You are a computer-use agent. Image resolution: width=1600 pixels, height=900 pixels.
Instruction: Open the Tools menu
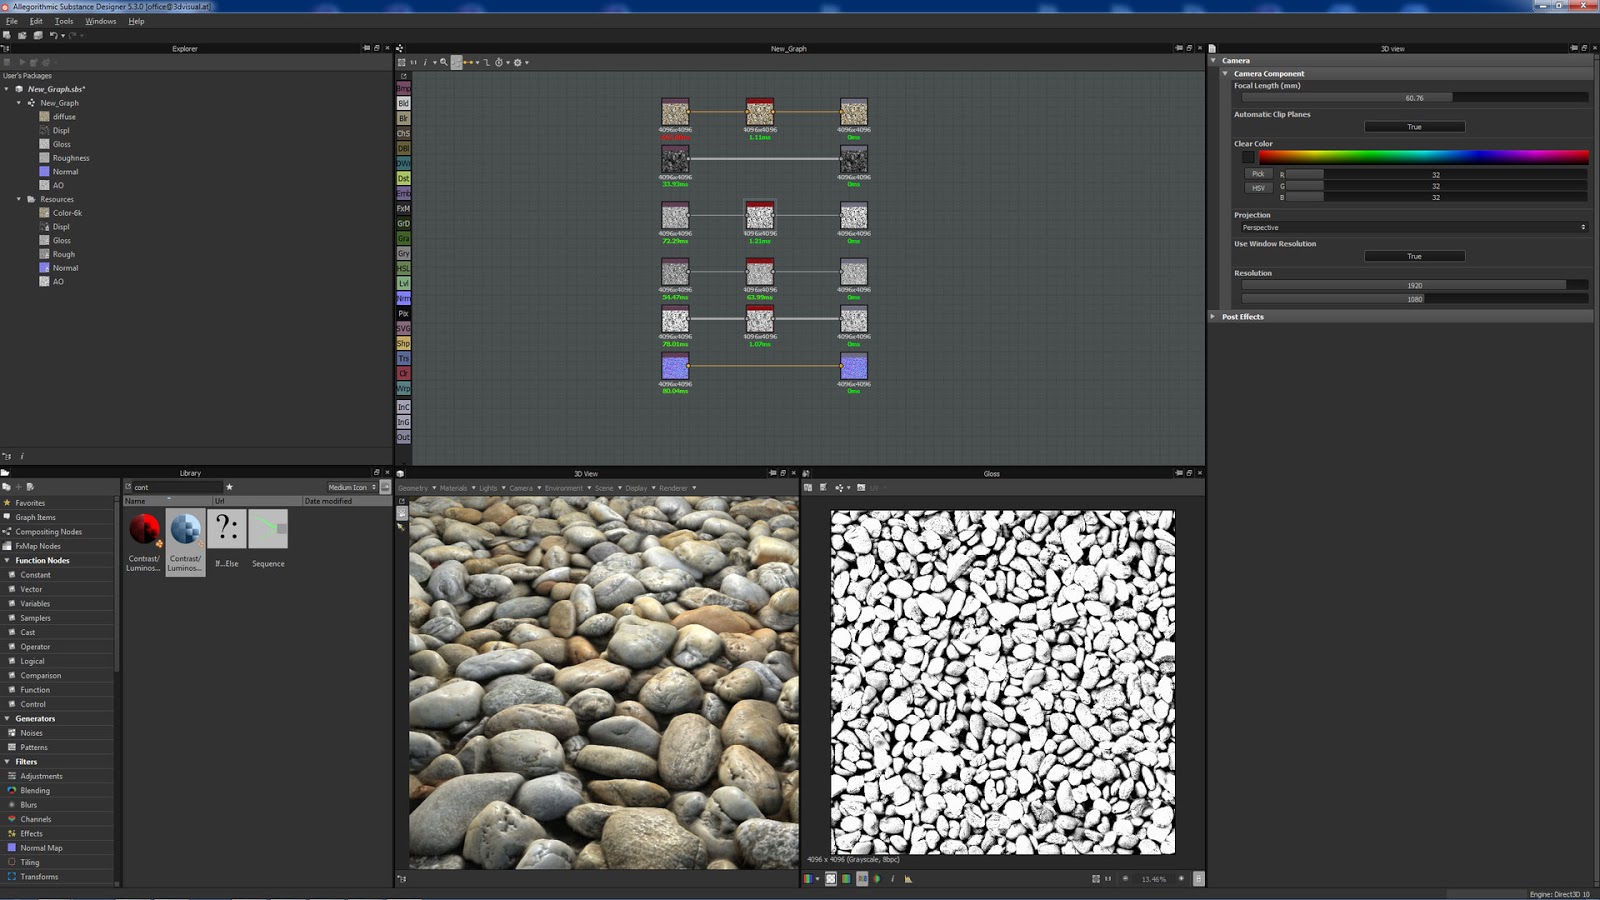(x=64, y=21)
